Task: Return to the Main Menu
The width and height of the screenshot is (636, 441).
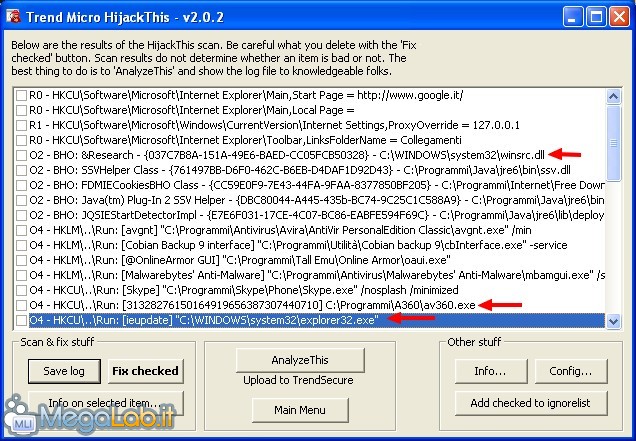Action: click(x=300, y=410)
